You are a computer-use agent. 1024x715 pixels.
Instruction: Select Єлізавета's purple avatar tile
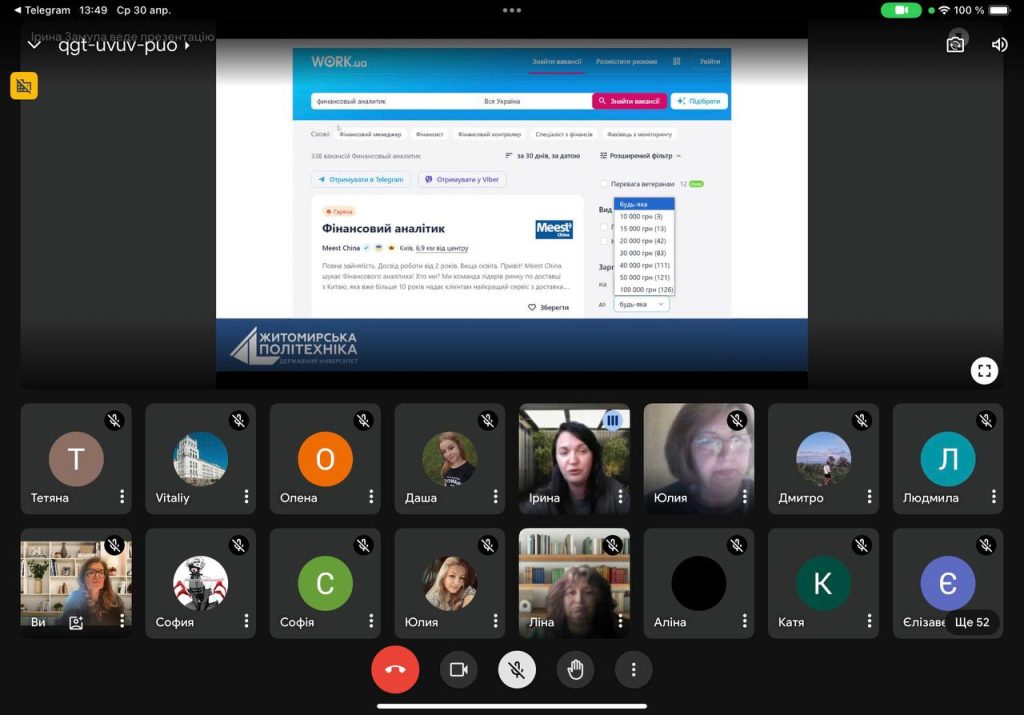pos(948,583)
